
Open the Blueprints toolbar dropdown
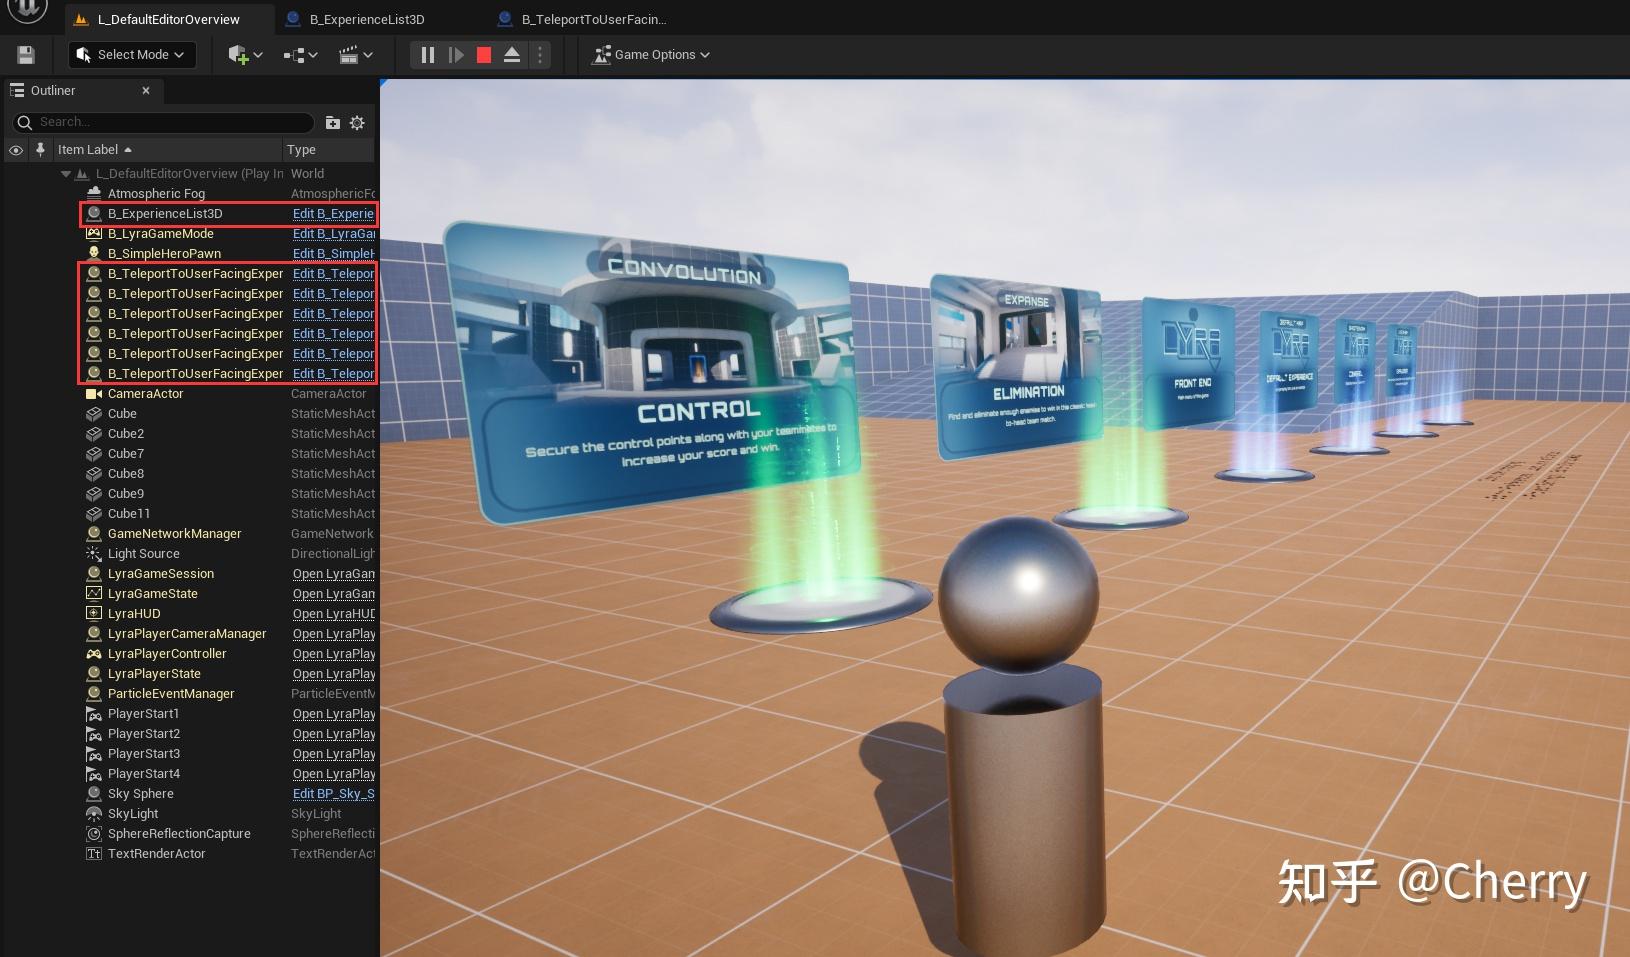click(x=300, y=55)
